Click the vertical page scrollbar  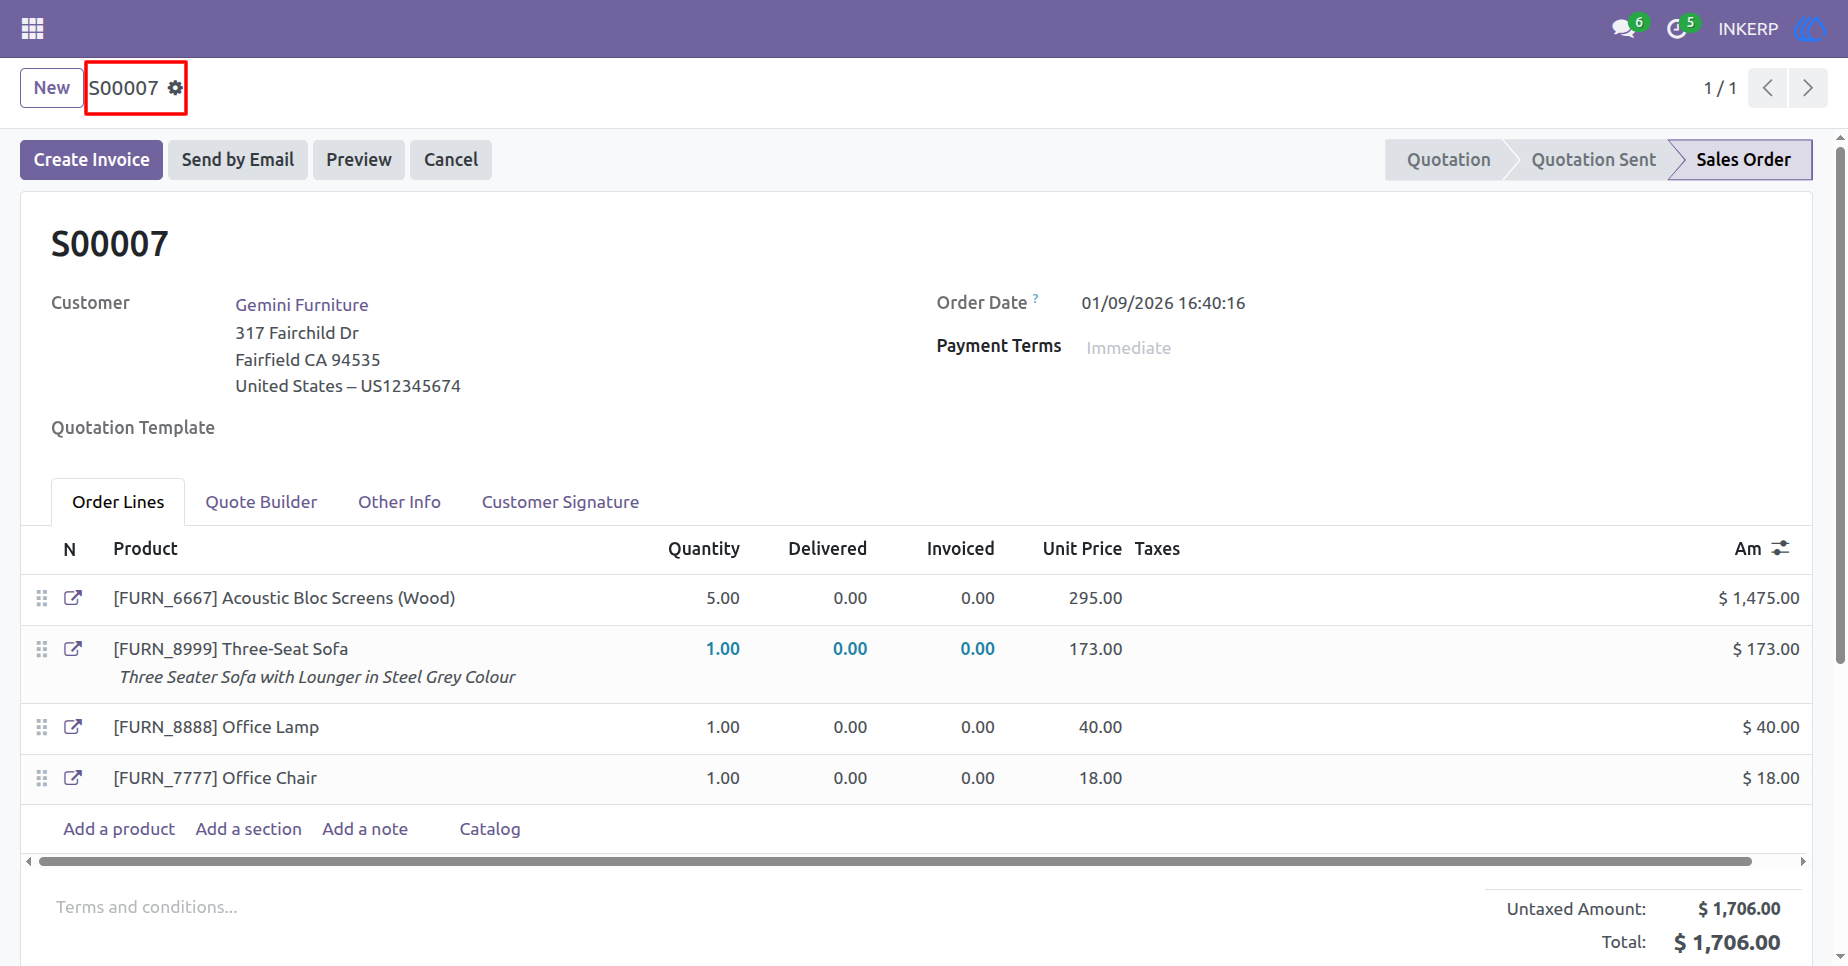coord(1840,405)
